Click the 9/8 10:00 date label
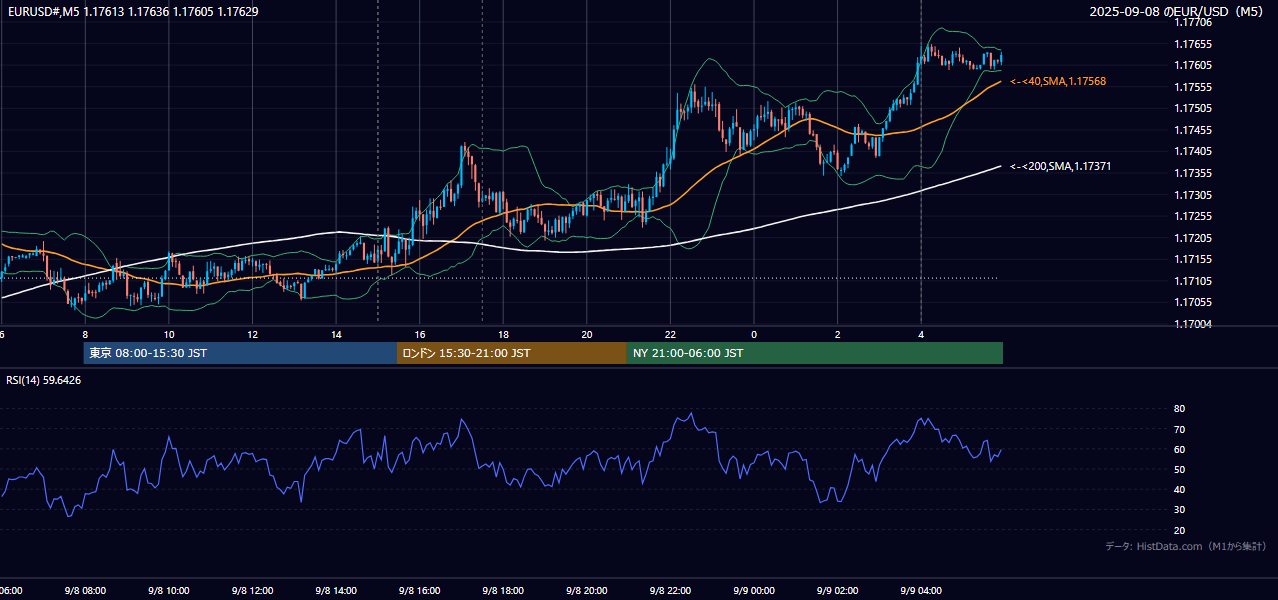Image resolution: width=1278 pixels, height=600 pixels. 168,591
